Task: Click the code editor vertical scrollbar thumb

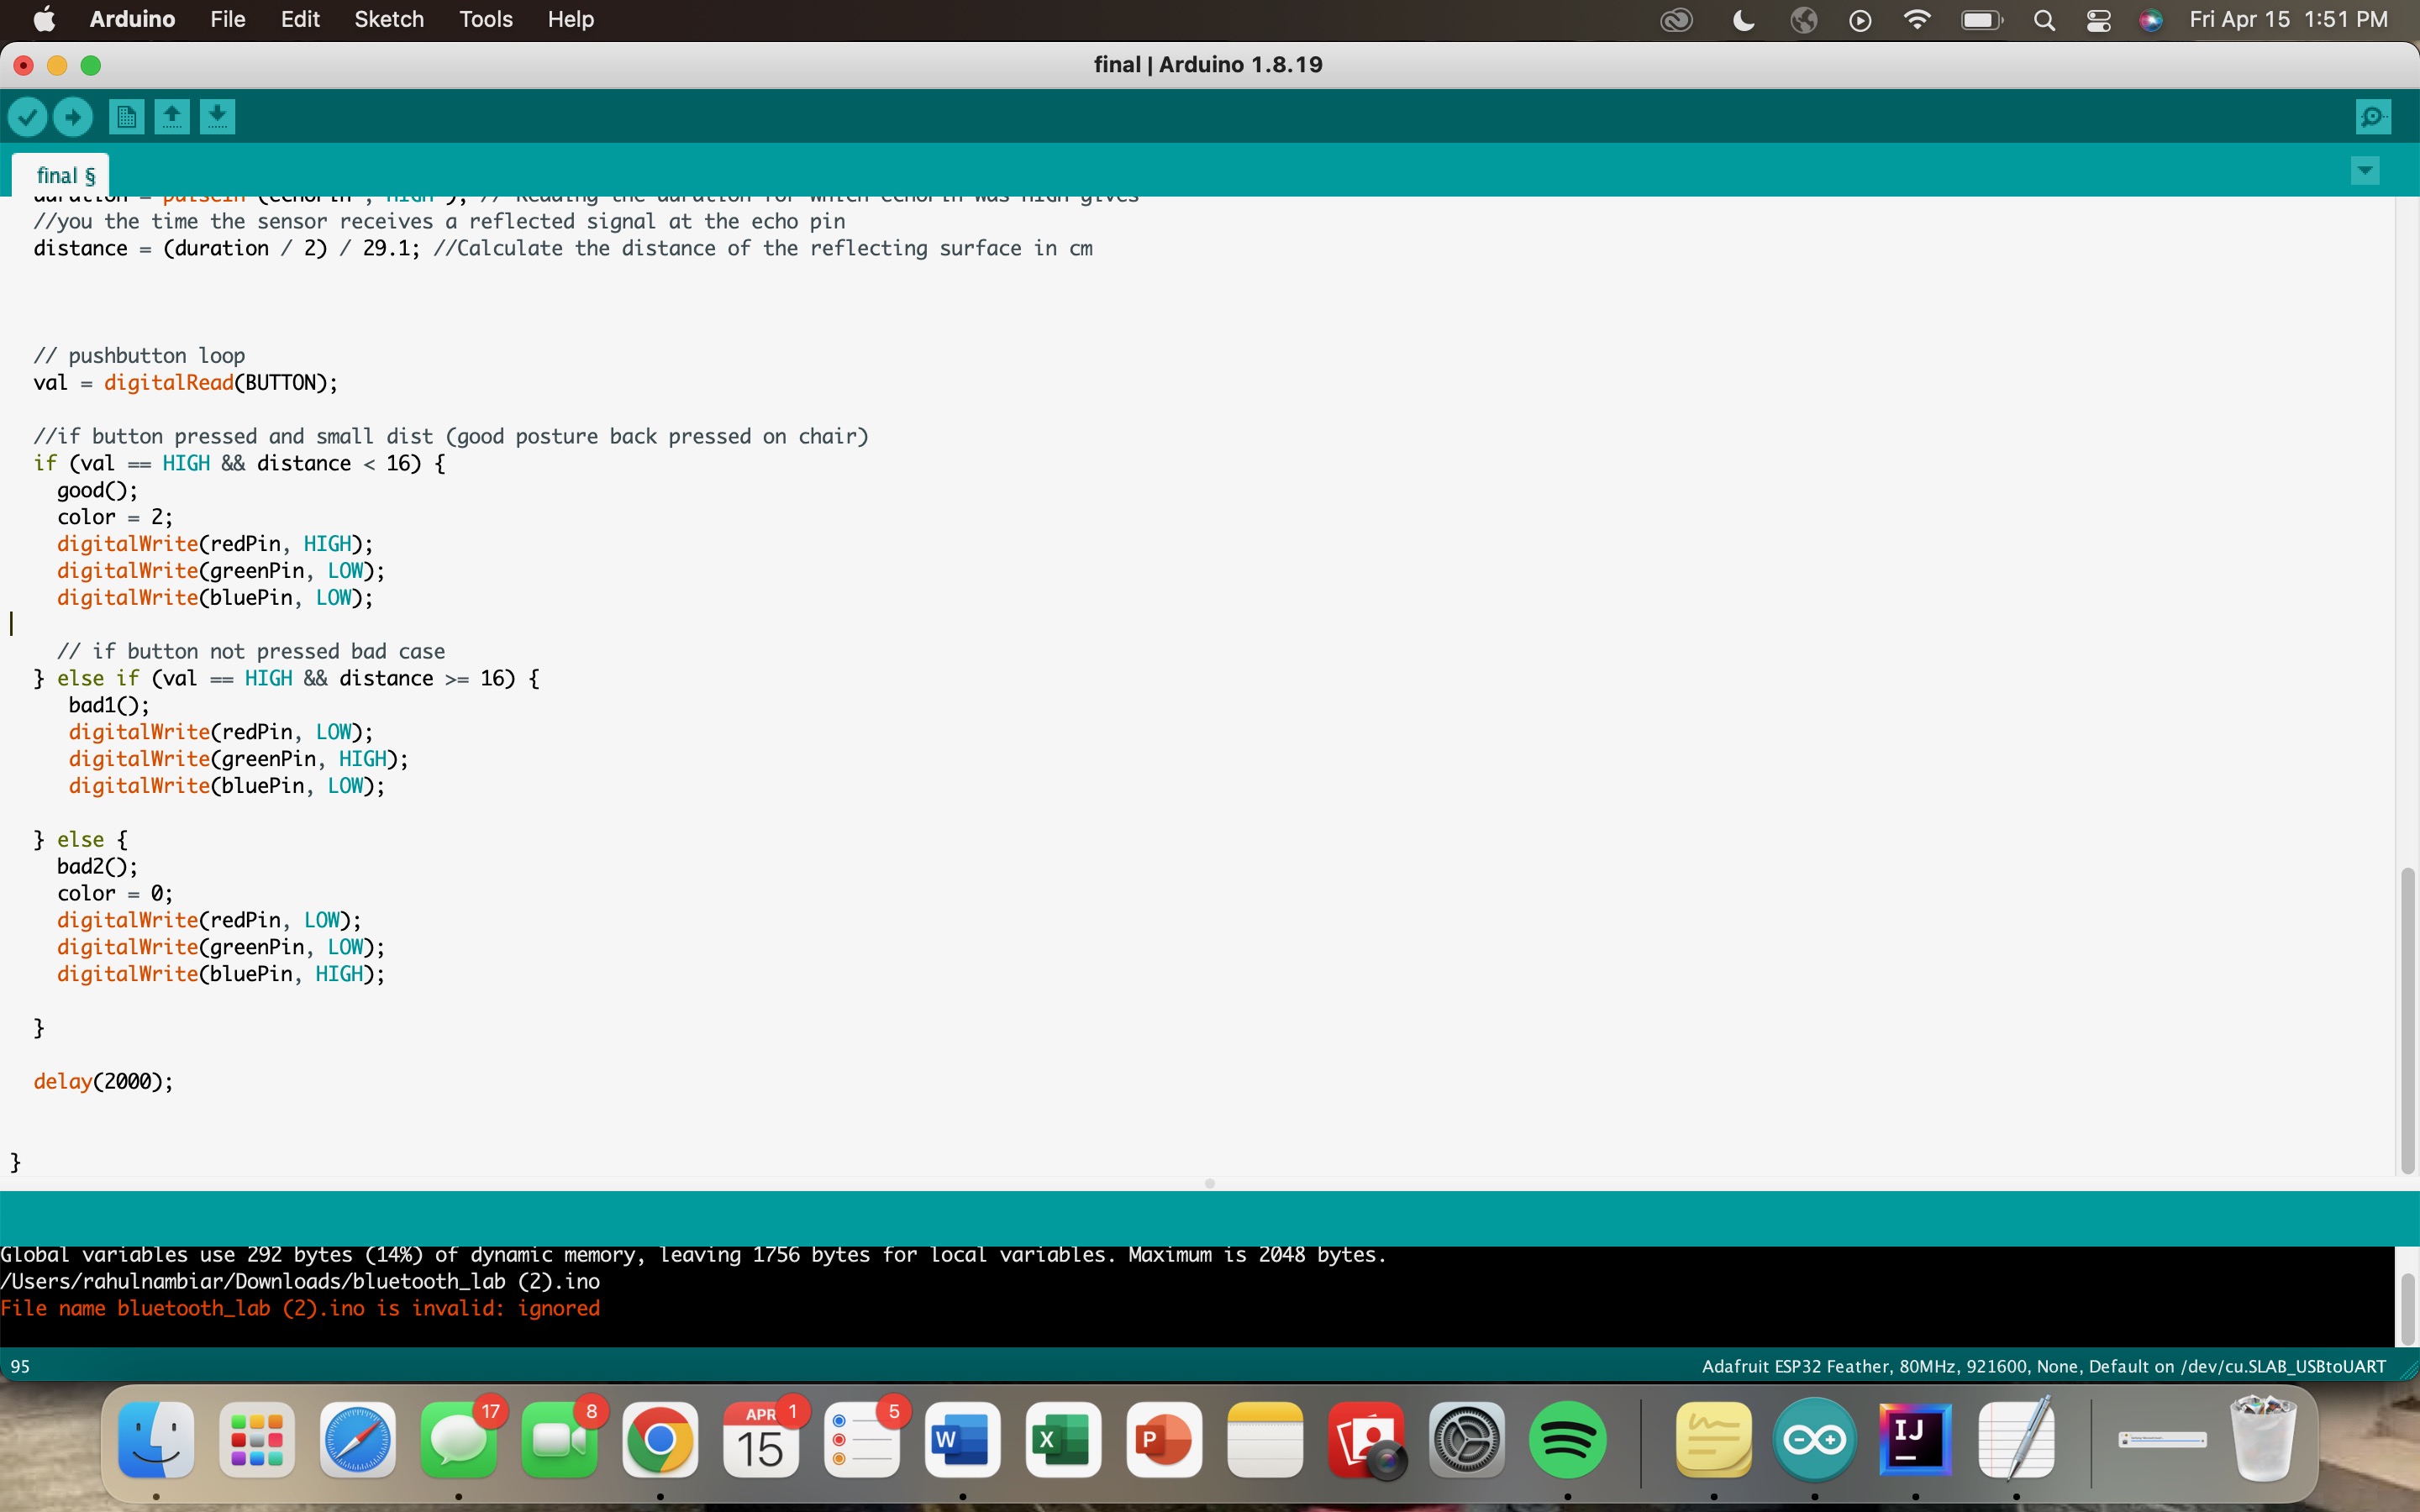Action: [2407, 1020]
